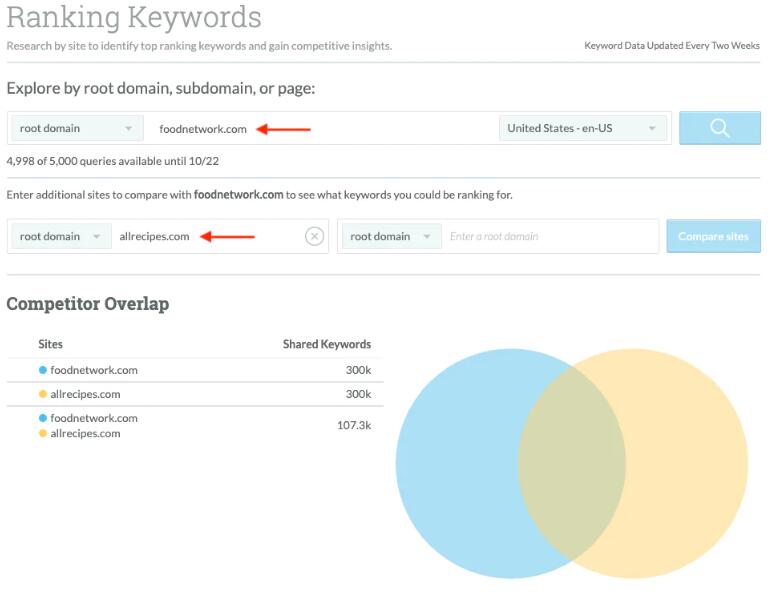Click allrecipes.com in the combined overlap row
This screenshot has height=599, width=772.
85,434
